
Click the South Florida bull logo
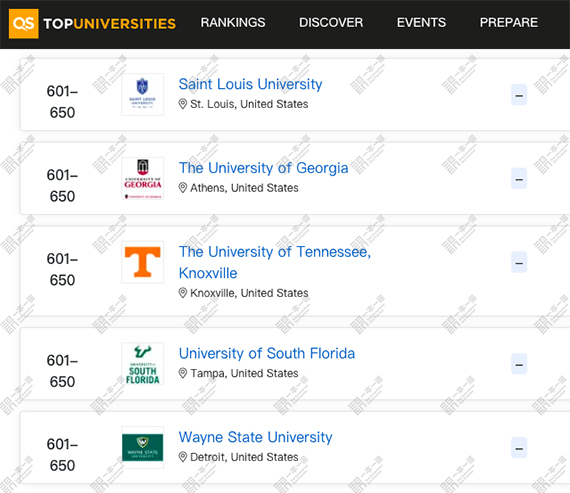pos(142,364)
